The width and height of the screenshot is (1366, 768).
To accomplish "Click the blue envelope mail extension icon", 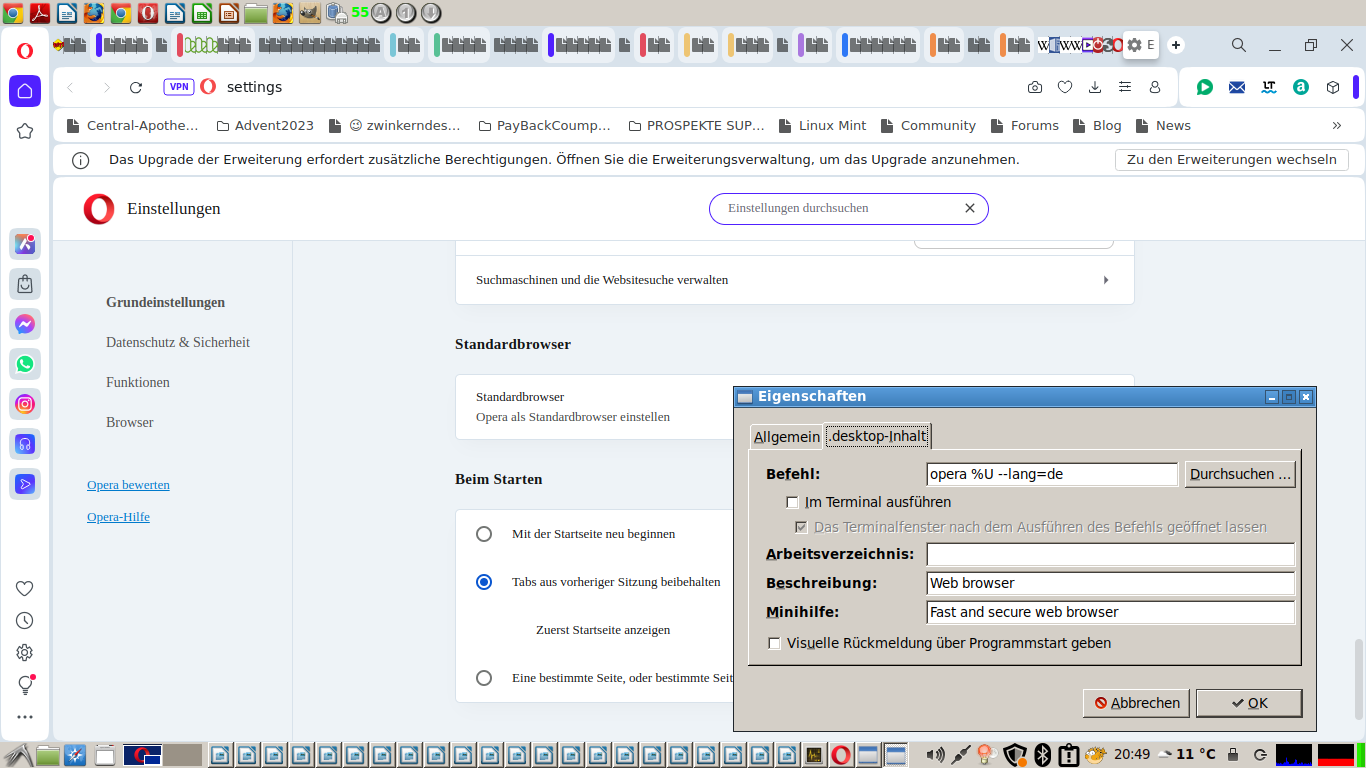I will pyautogui.click(x=1237, y=87).
